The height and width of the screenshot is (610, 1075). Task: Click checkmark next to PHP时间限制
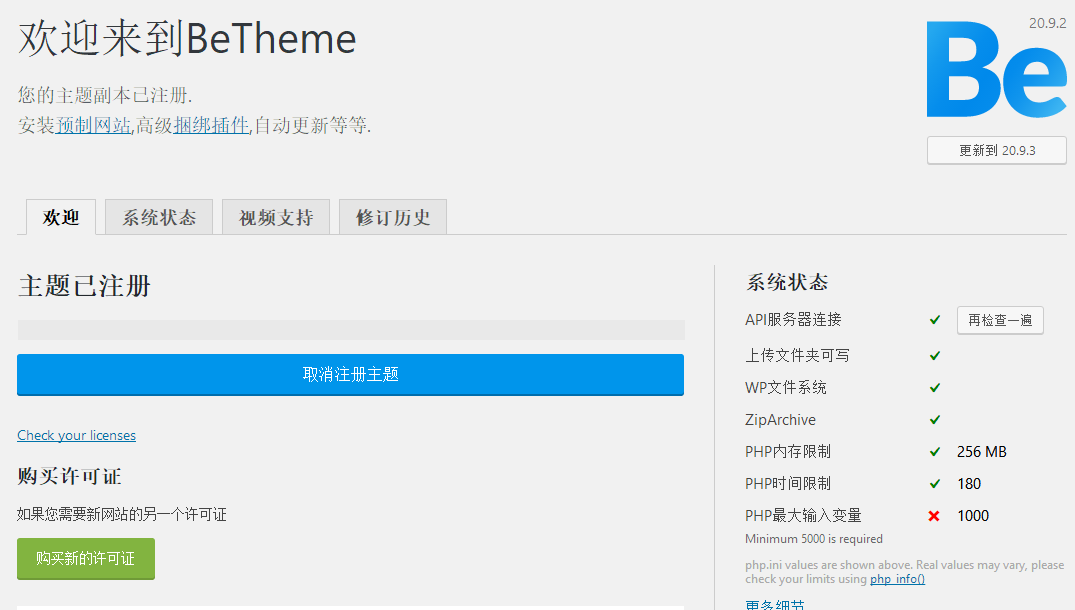(934, 483)
